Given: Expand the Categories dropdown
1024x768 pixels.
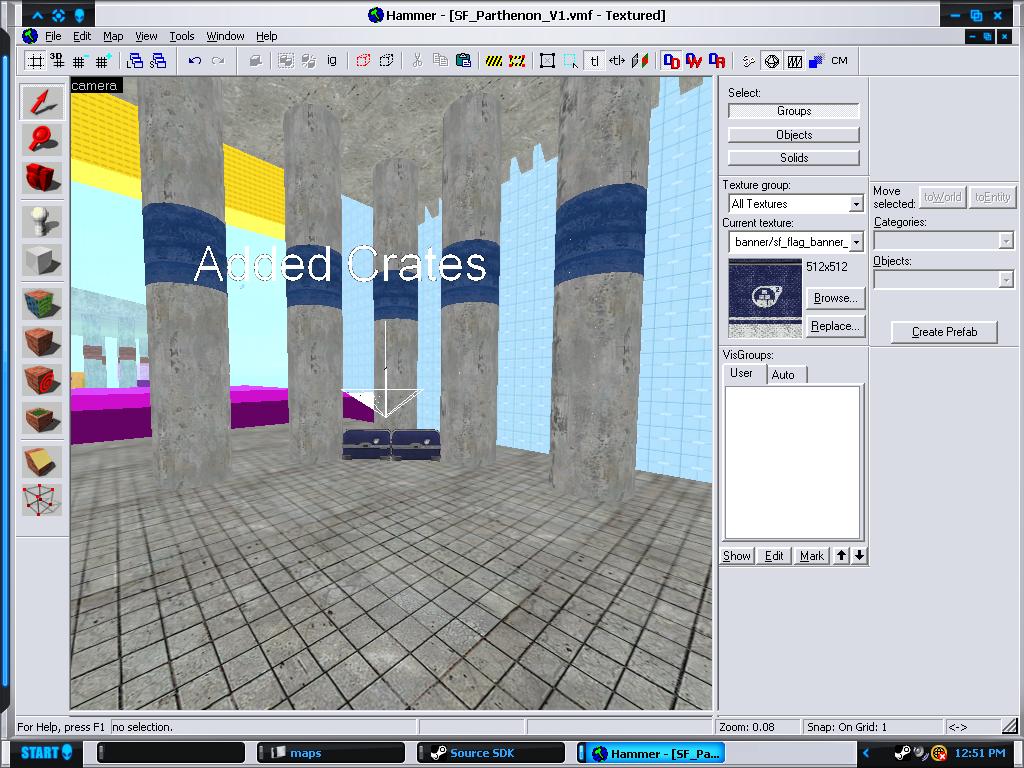Looking at the screenshot, I should (x=1005, y=241).
